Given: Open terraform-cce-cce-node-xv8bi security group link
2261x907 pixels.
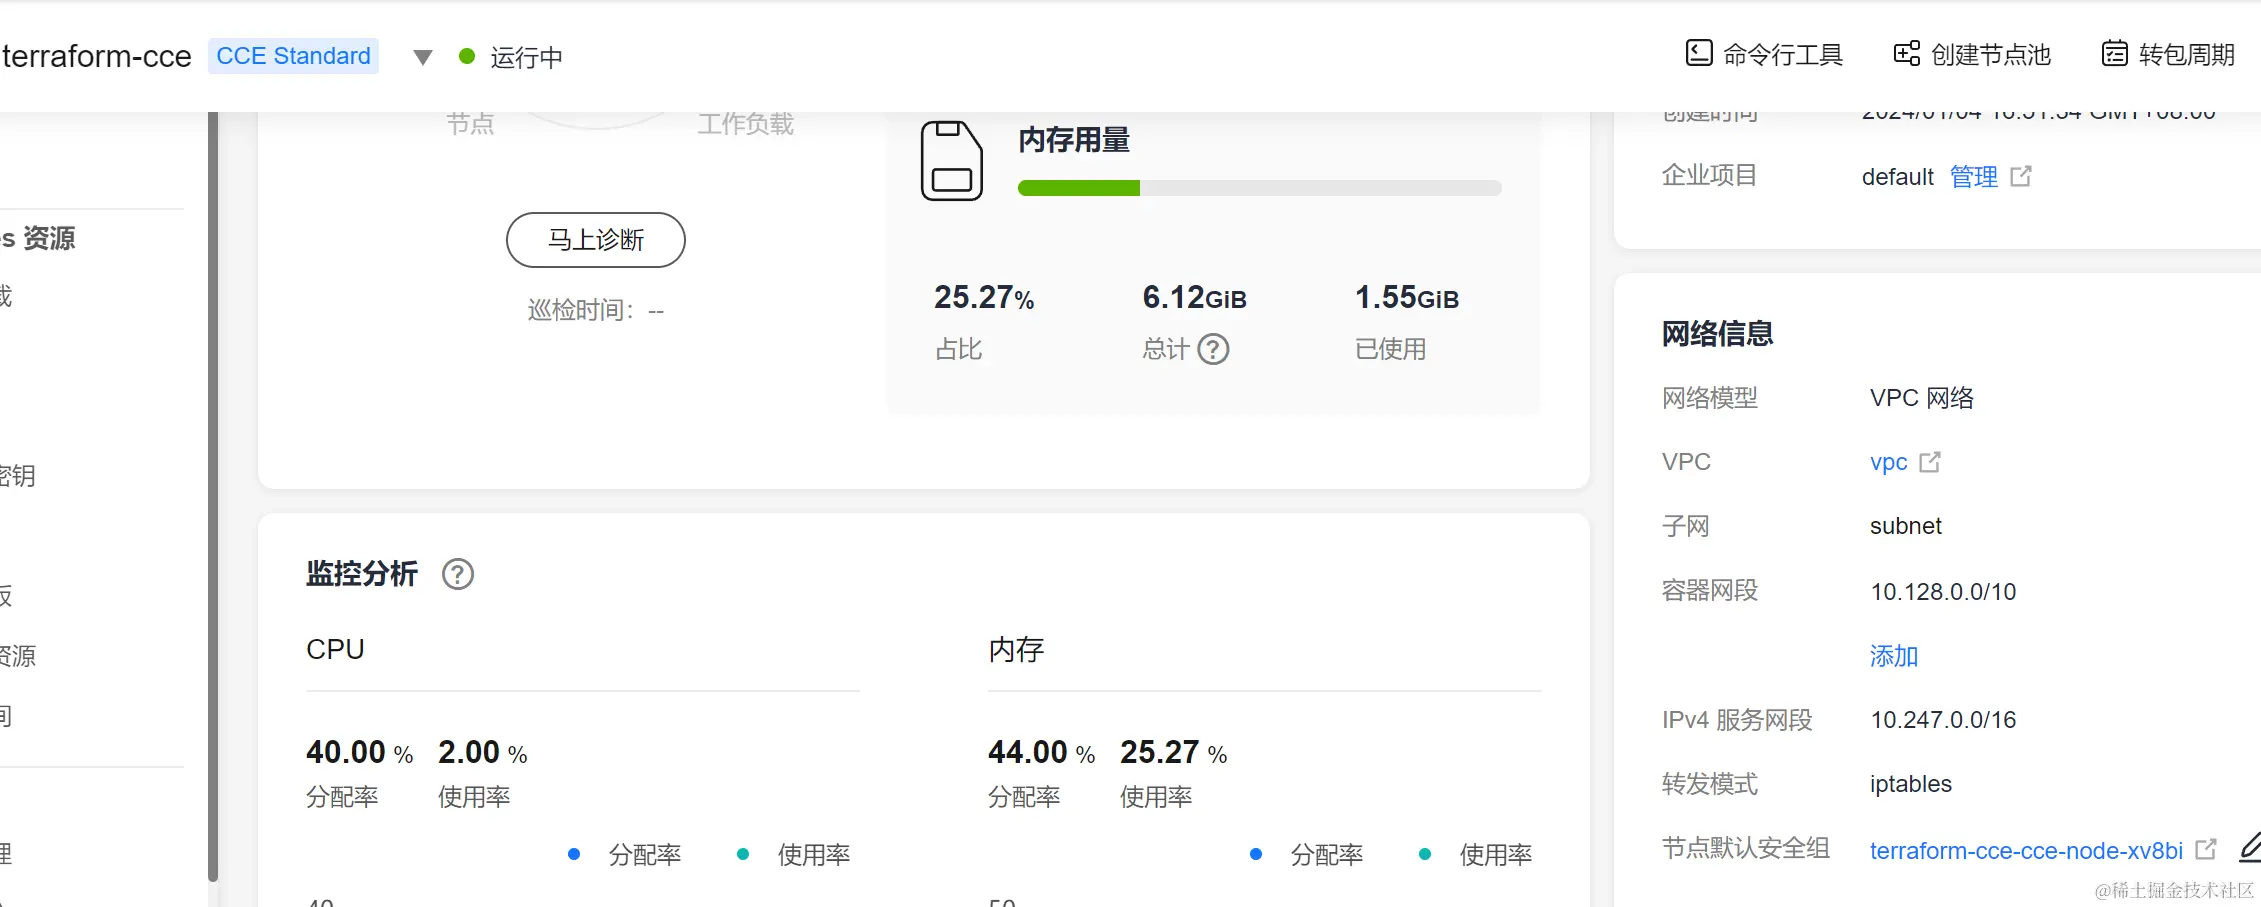Looking at the screenshot, I should click(x=2026, y=851).
